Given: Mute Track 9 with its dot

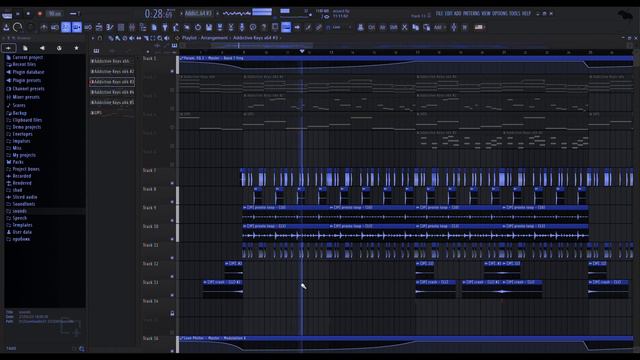Looking at the screenshot, I should (x=172, y=221).
